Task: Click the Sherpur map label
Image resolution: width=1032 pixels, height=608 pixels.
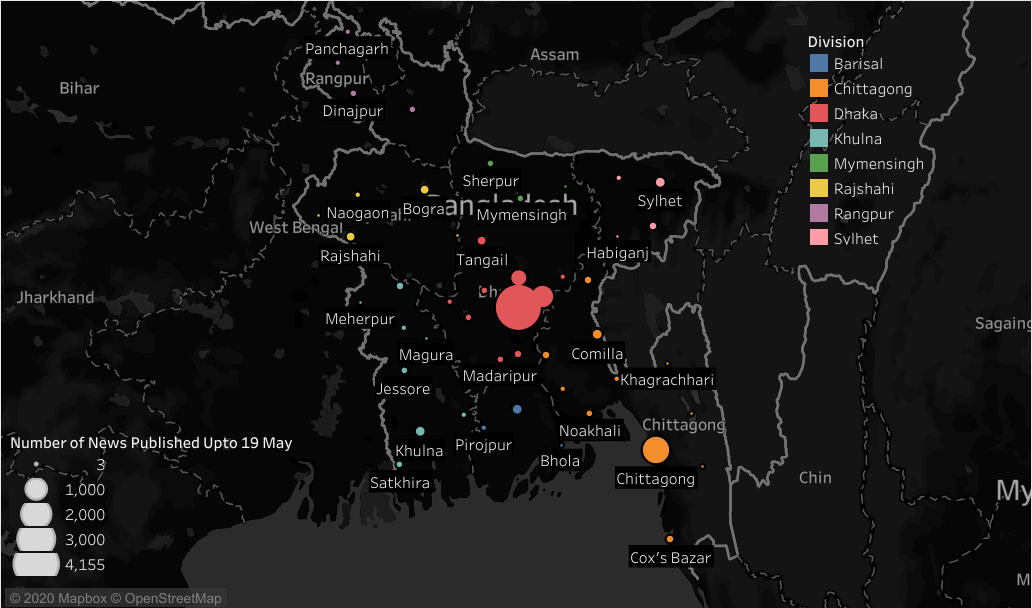Action: point(490,181)
